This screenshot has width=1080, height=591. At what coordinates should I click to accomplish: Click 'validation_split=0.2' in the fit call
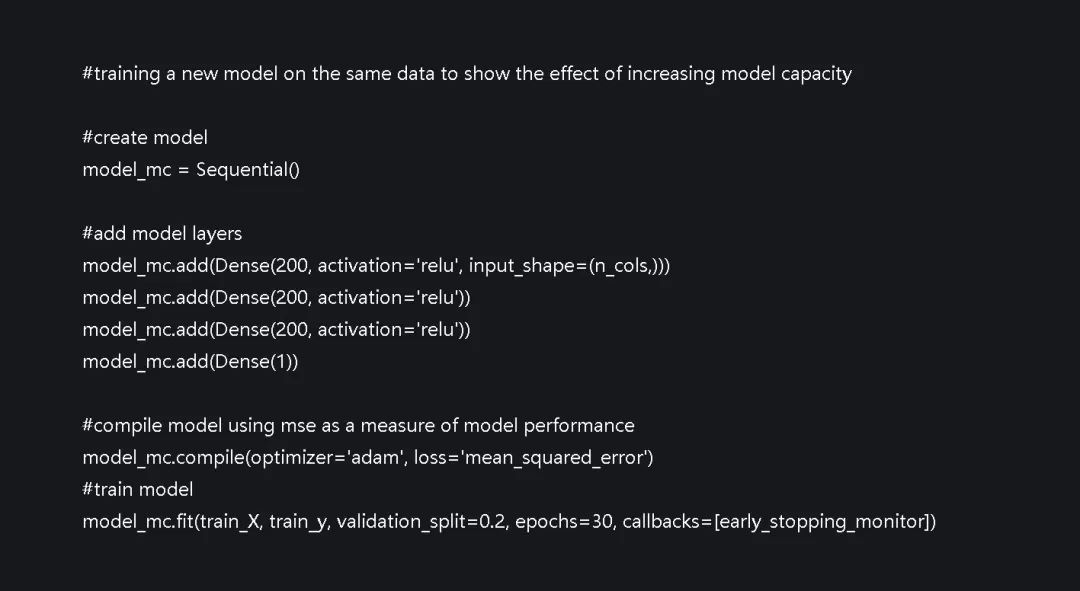coord(420,522)
